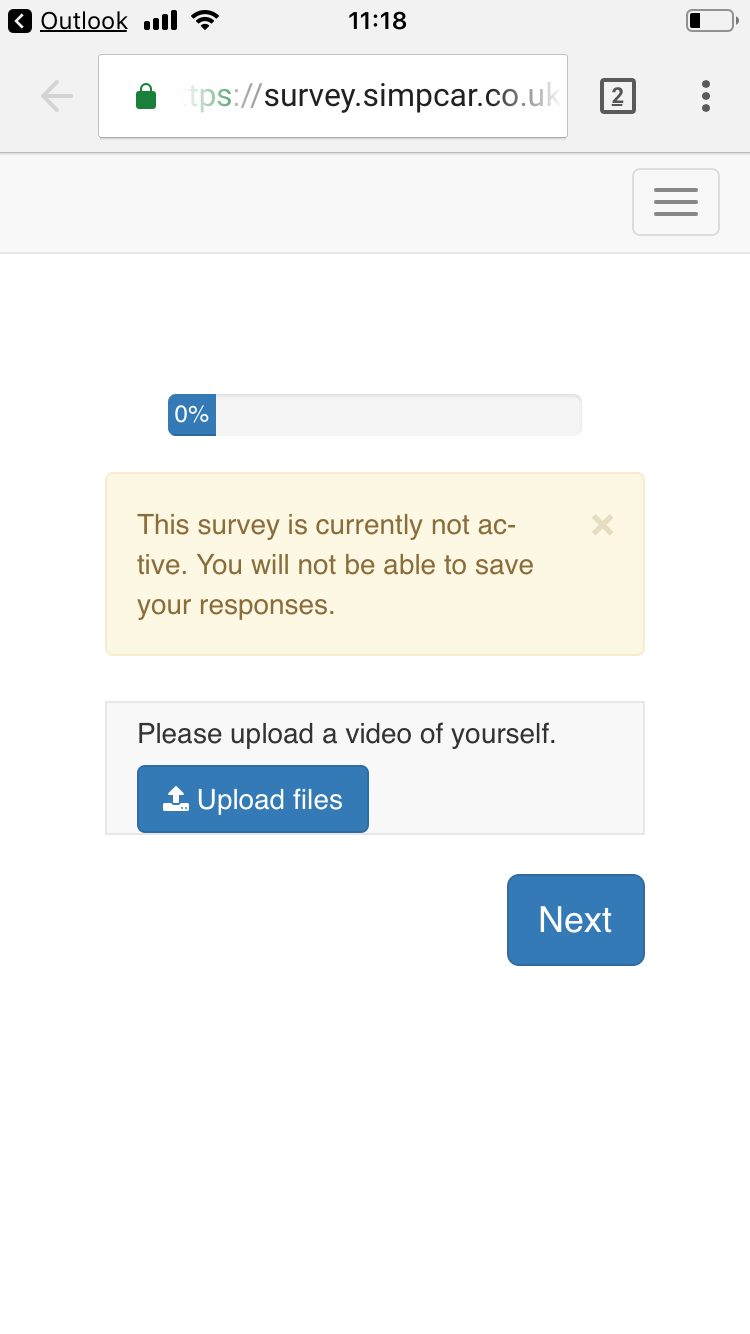Click the upload tray icon
The image size is (750, 1334).
click(x=176, y=799)
